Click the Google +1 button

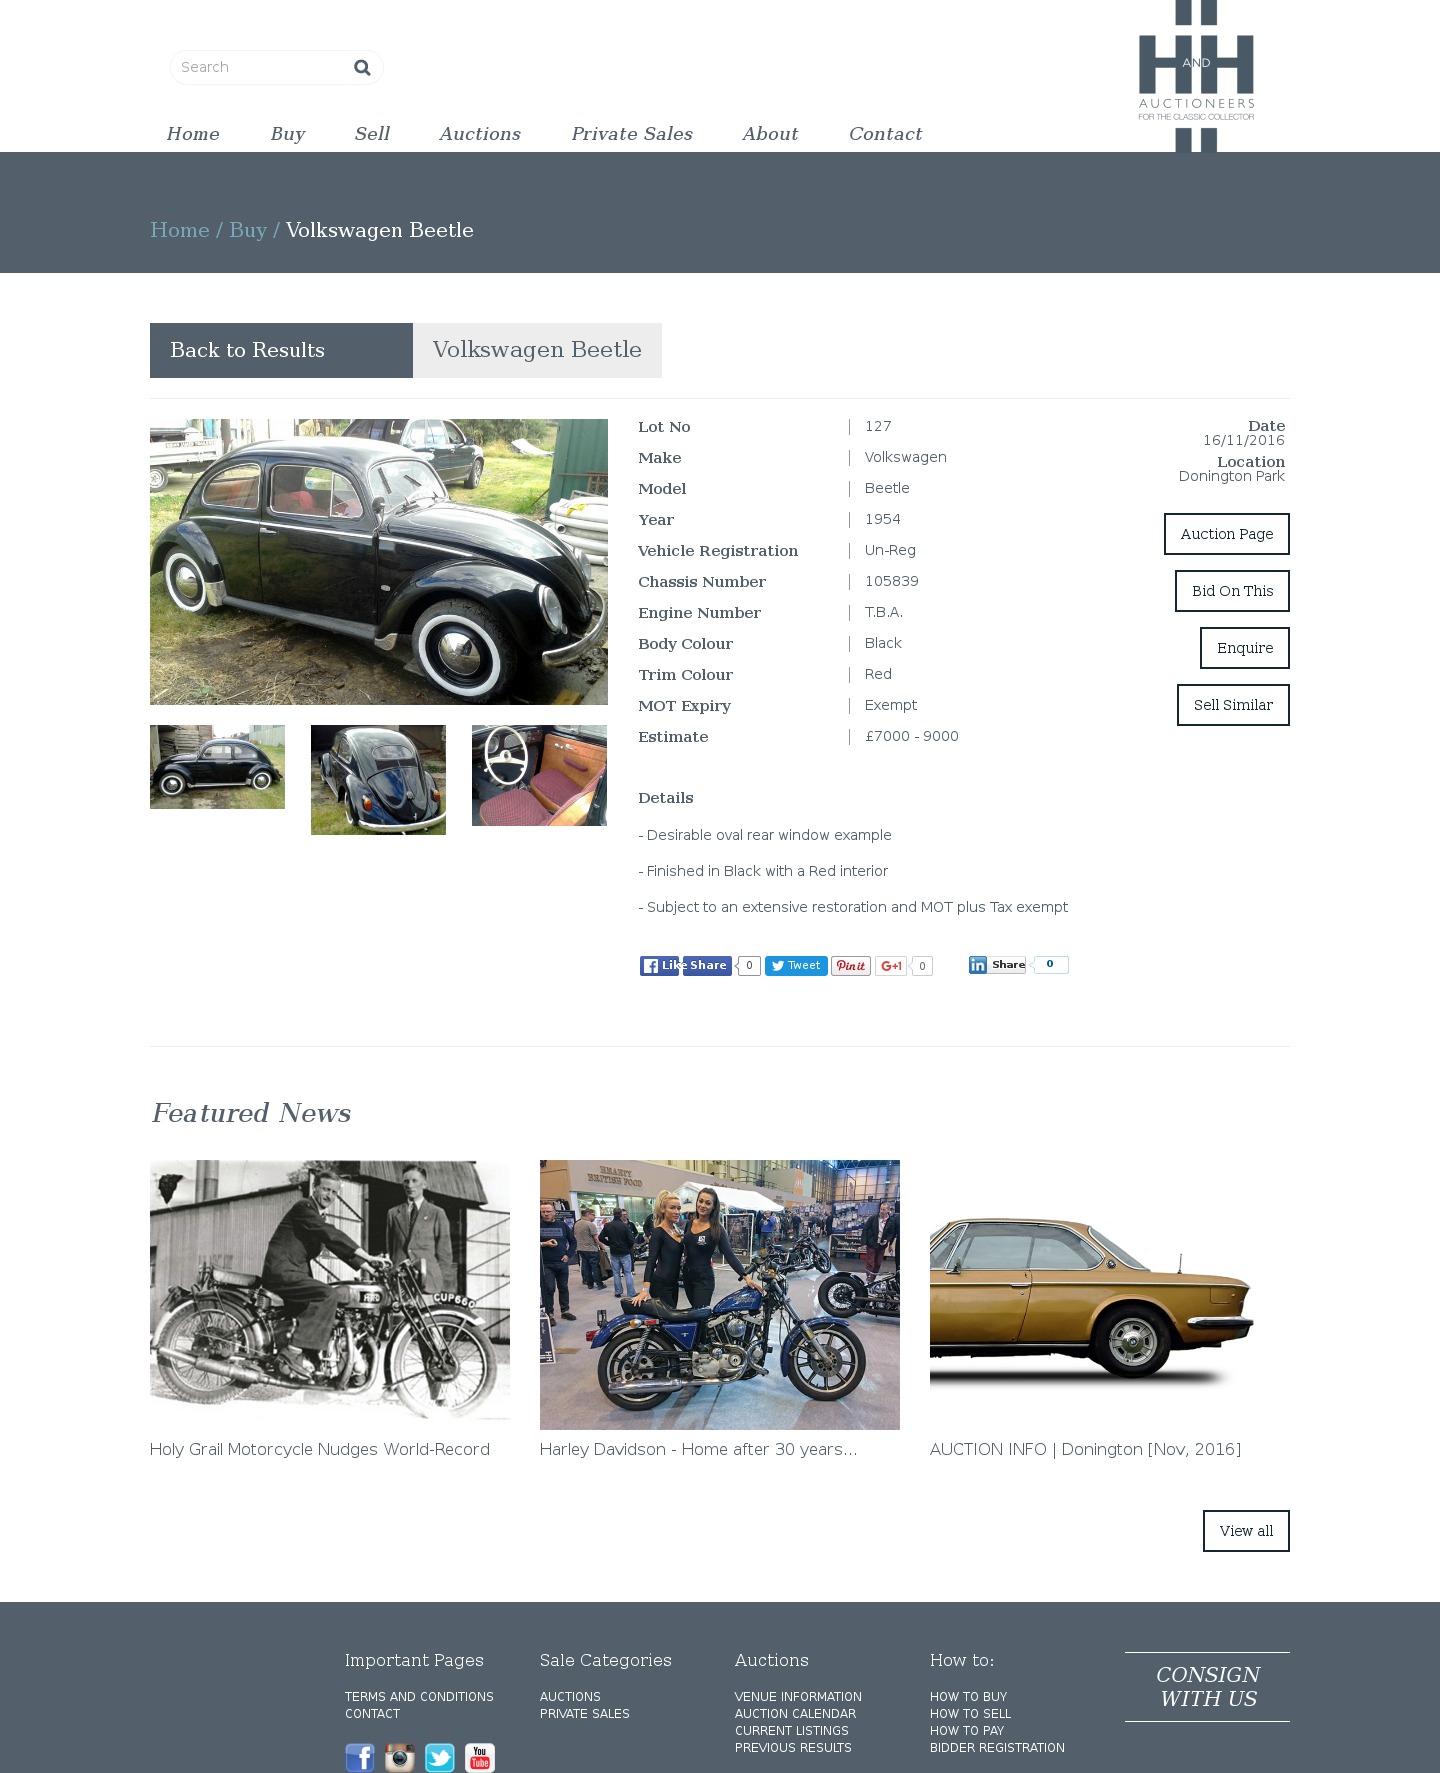point(891,966)
